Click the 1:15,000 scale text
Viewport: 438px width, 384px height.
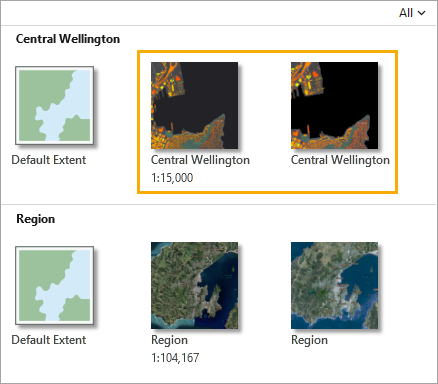(x=172, y=178)
